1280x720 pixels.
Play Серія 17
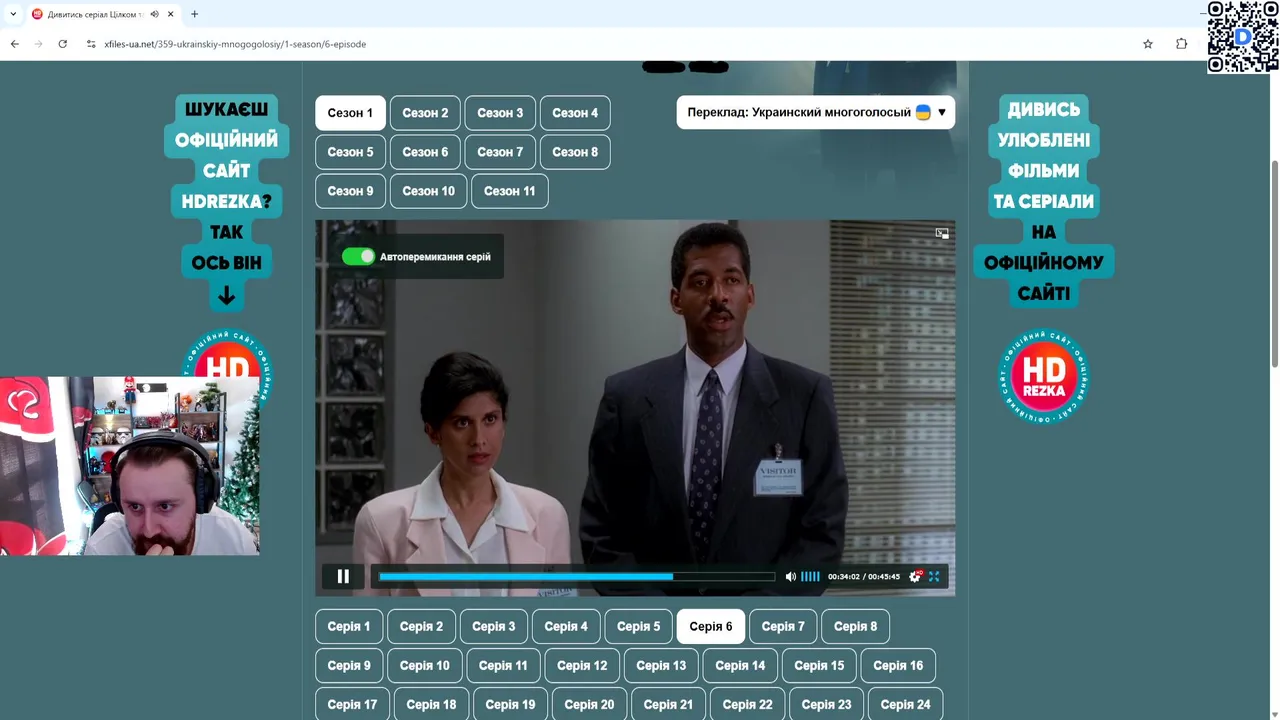point(352,704)
